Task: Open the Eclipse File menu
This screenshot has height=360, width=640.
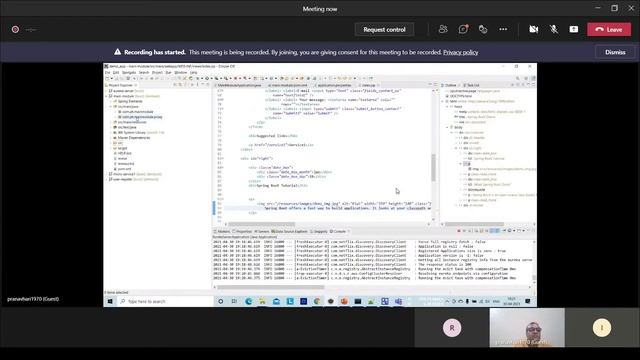Action: [x=107, y=73]
